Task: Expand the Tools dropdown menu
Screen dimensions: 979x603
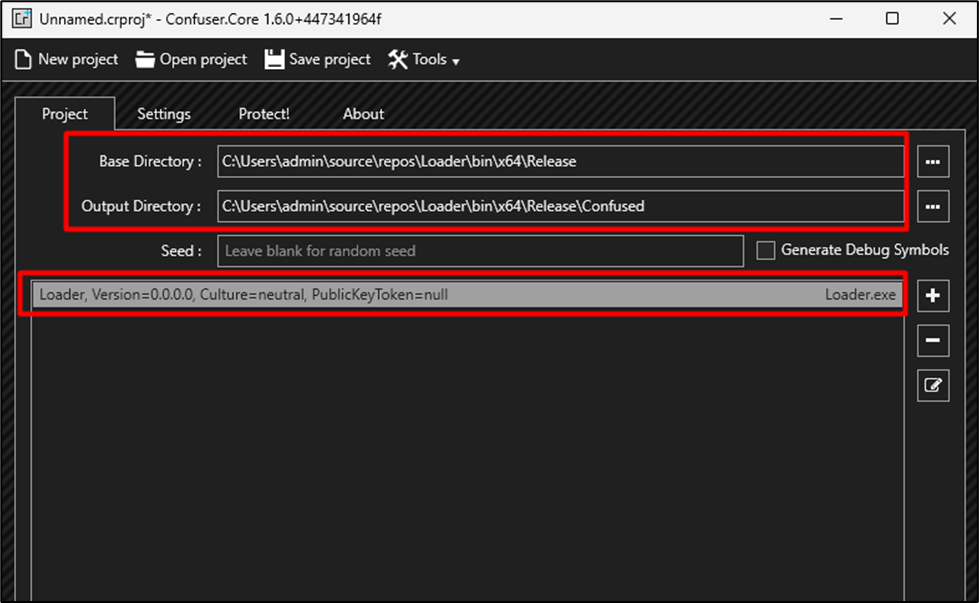Action: tap(423, 59)
